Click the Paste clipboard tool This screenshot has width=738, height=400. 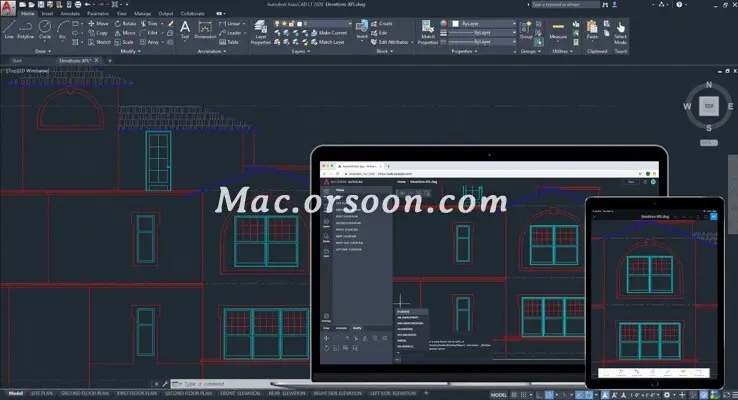click(592, 30)
